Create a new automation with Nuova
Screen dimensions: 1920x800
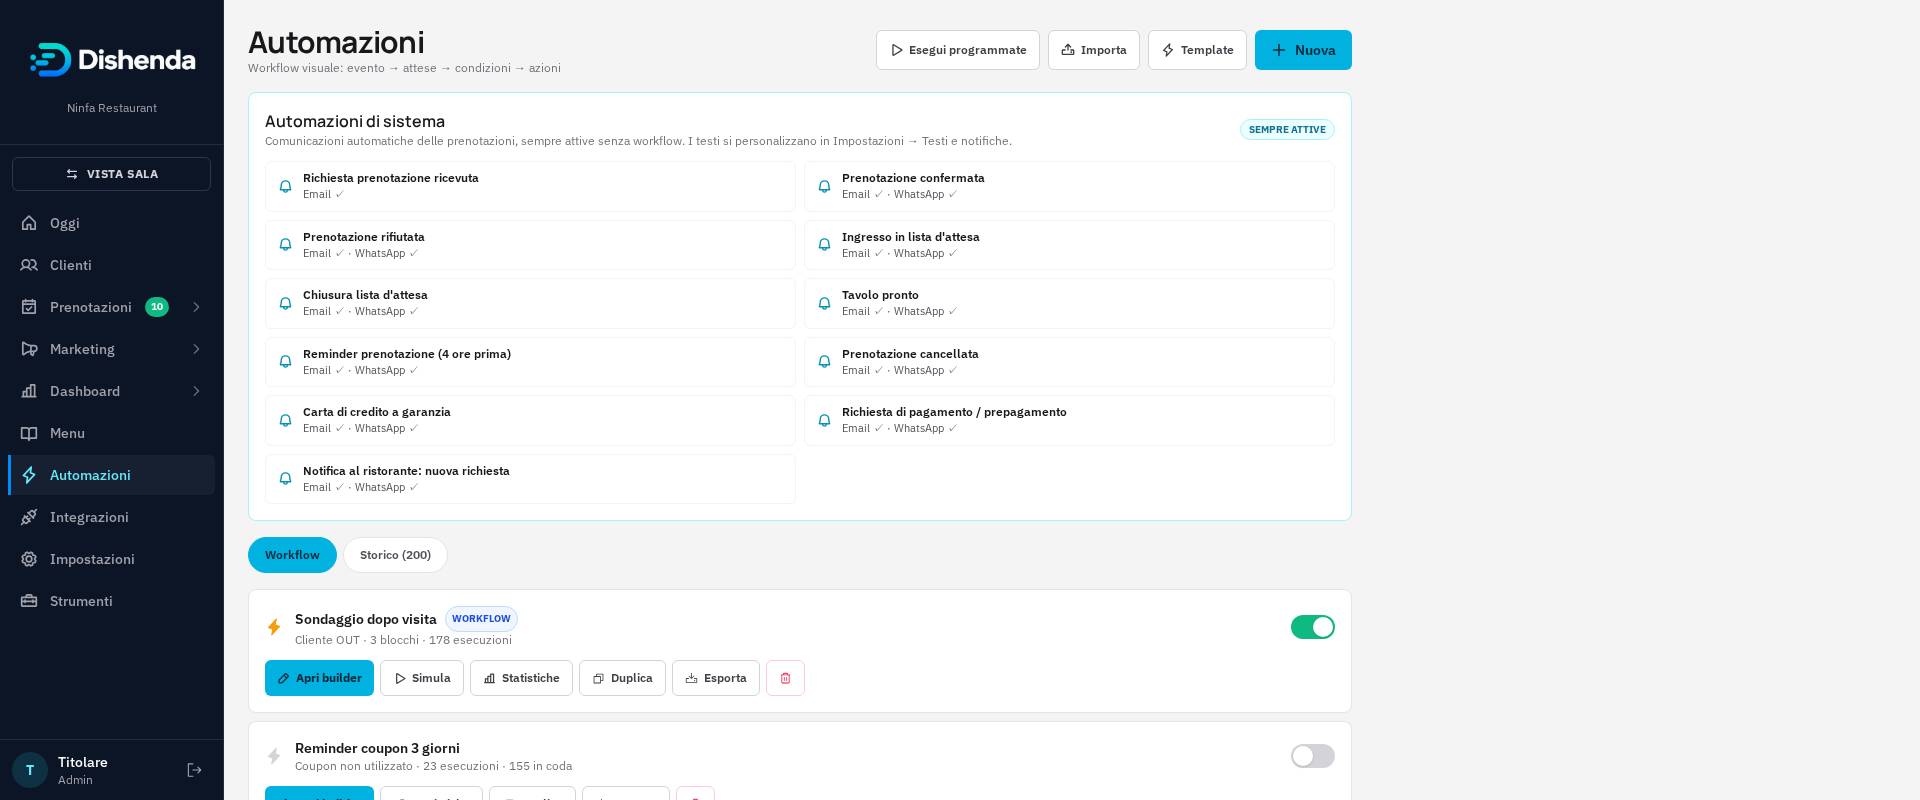[x=1303, y=50]
